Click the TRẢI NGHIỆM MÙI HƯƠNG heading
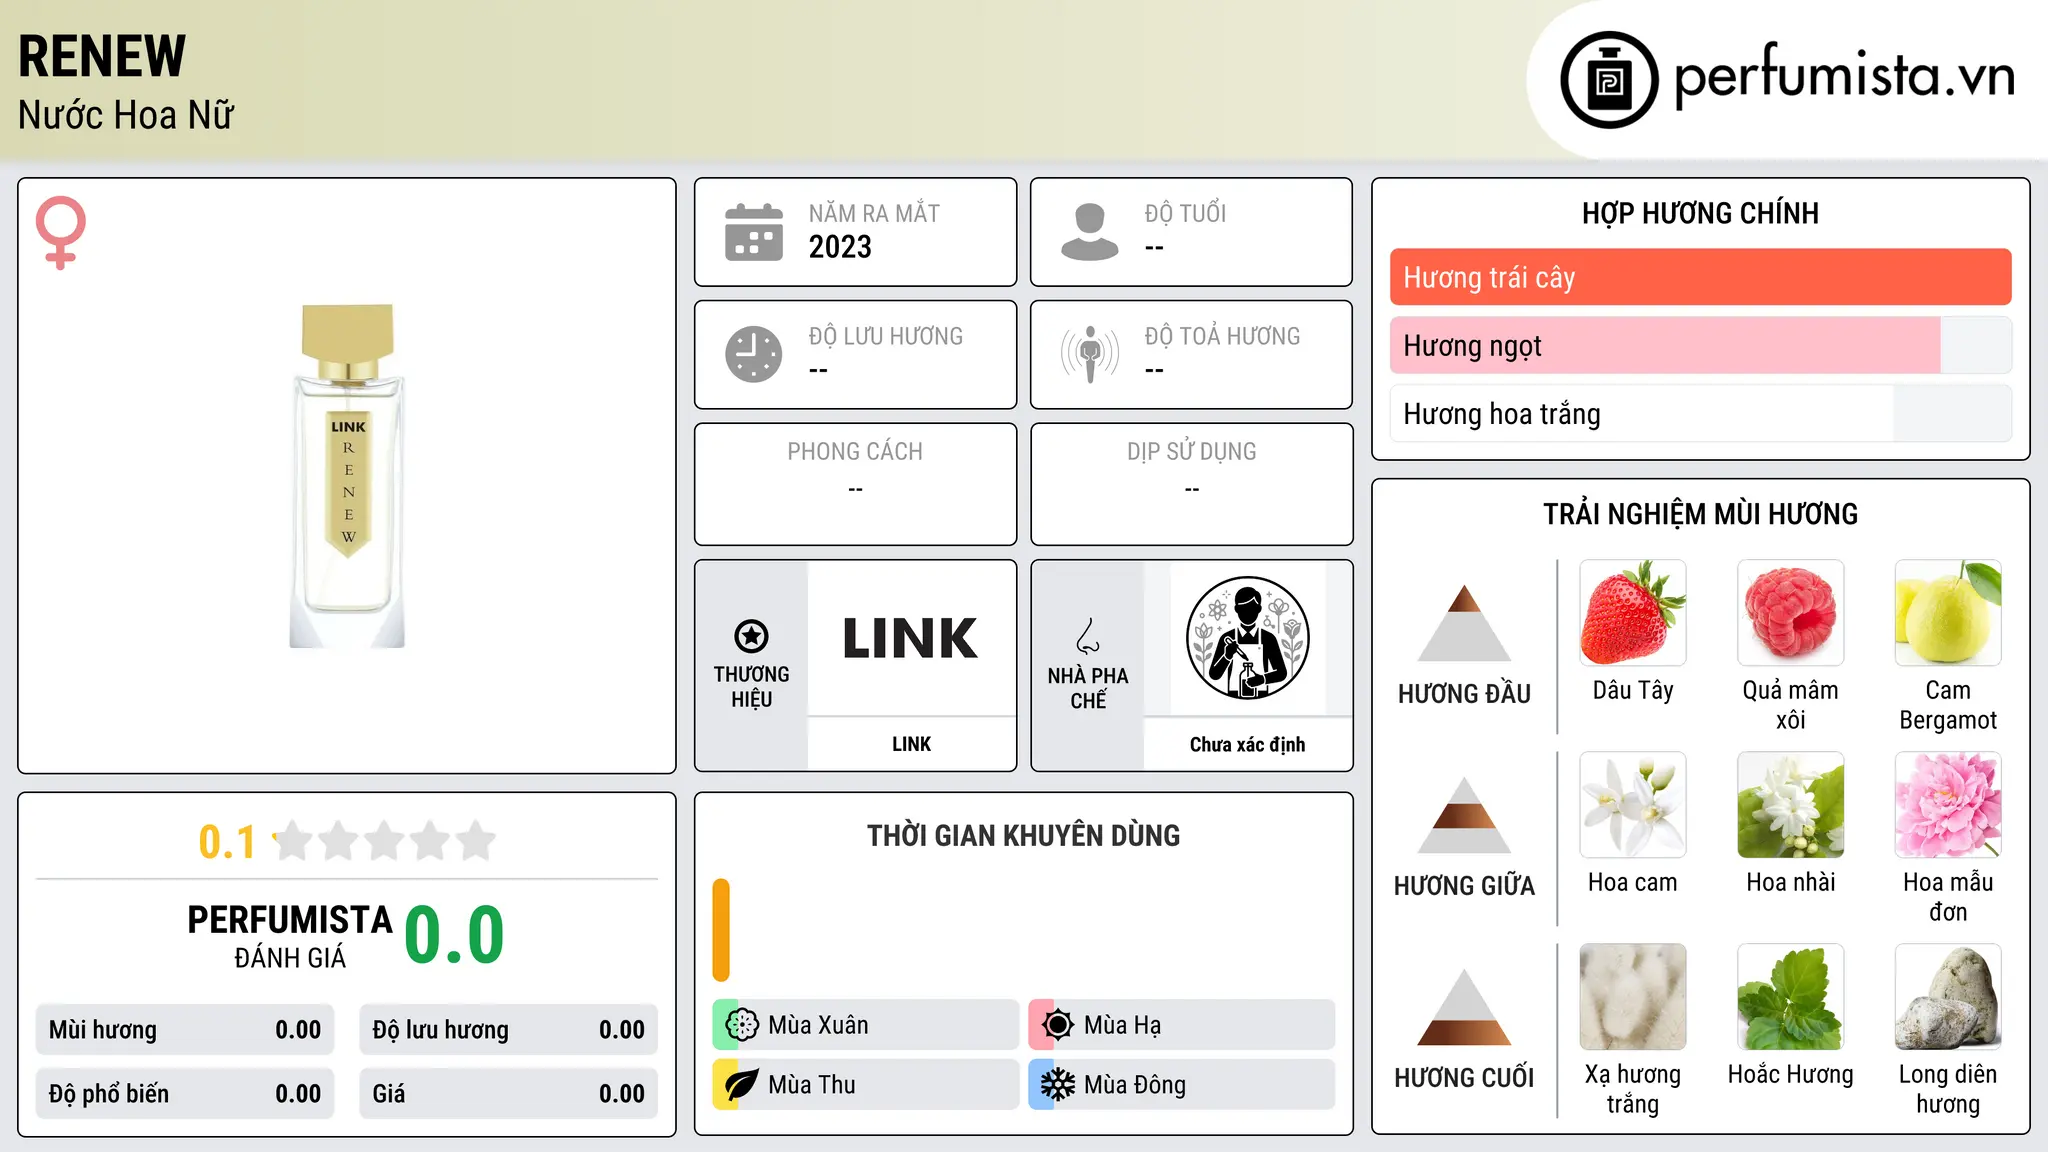2048x1152 pixels. [x=1700, y=514]
